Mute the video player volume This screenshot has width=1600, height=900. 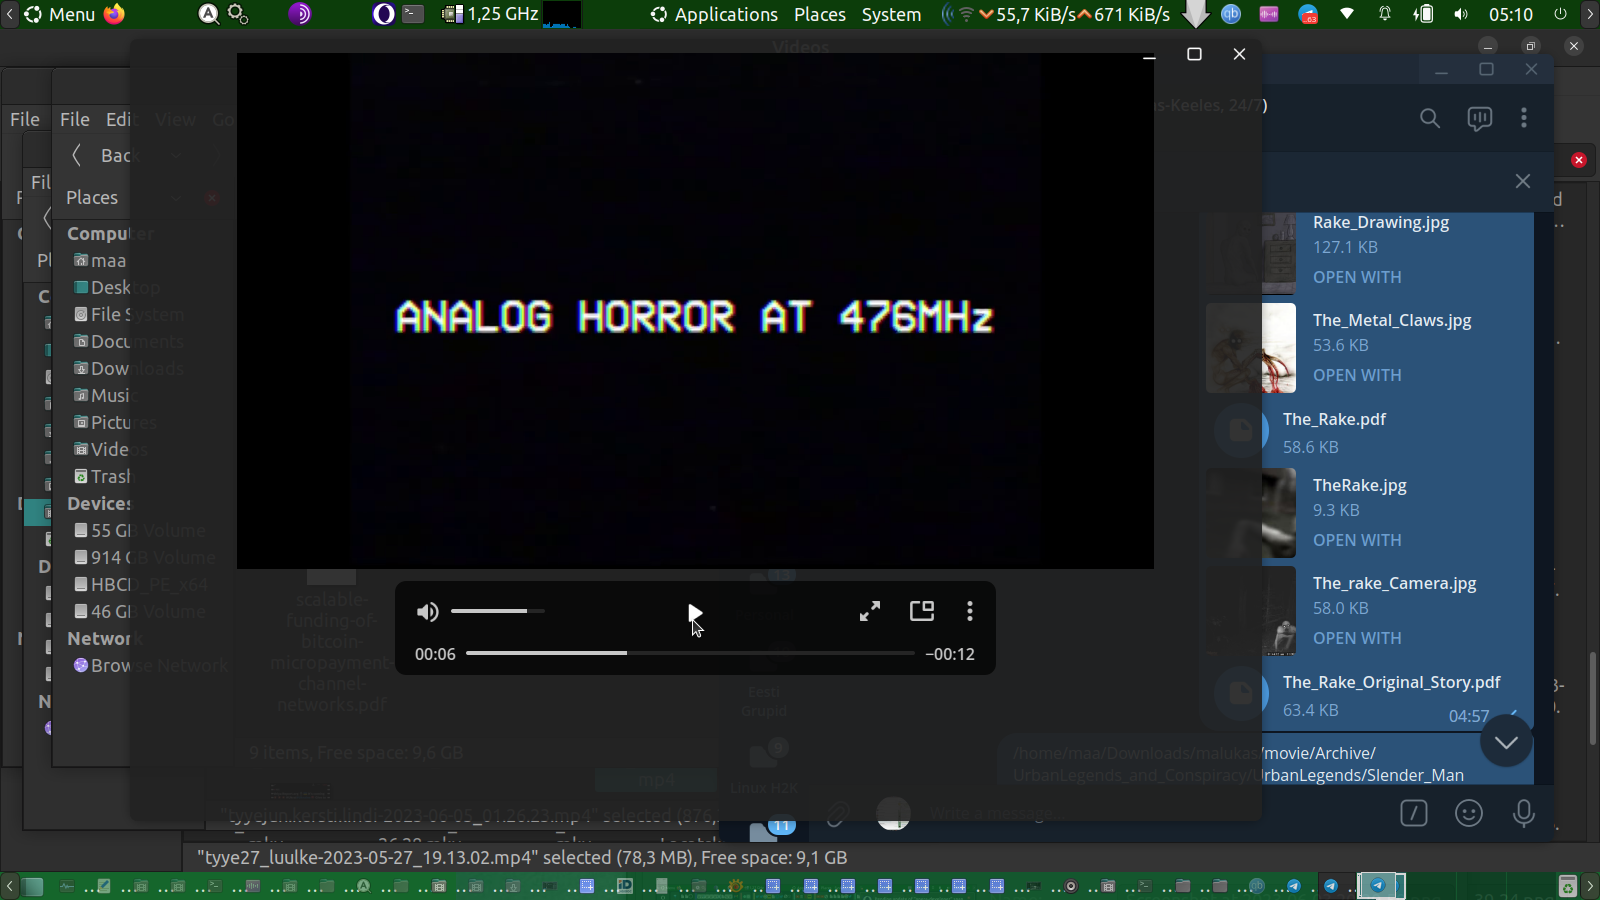428,612
